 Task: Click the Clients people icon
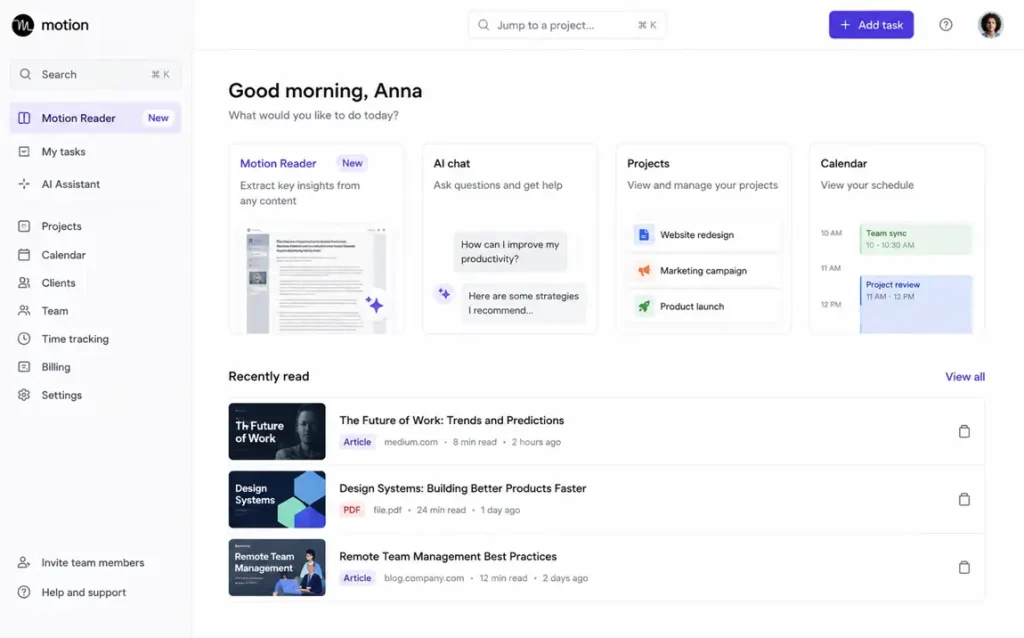pos(24,283)
